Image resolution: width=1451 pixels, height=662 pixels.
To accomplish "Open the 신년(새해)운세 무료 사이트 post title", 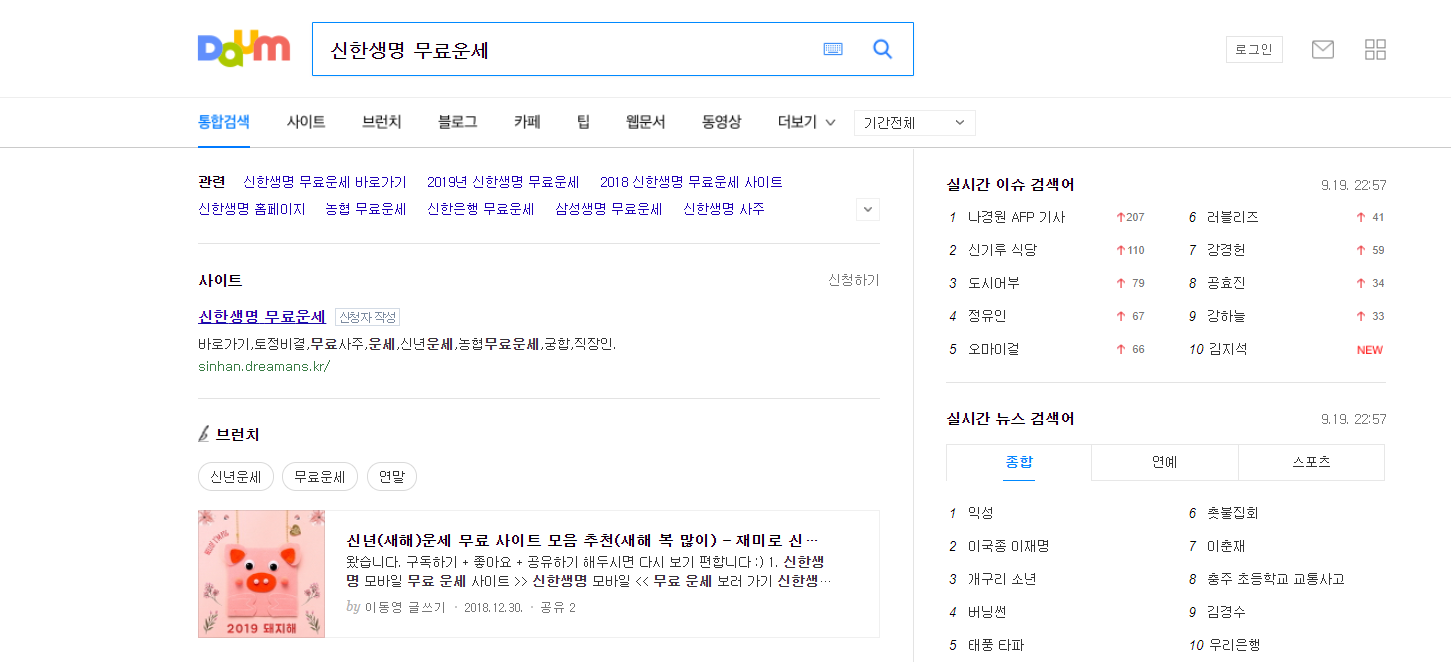I will [583, 540].
